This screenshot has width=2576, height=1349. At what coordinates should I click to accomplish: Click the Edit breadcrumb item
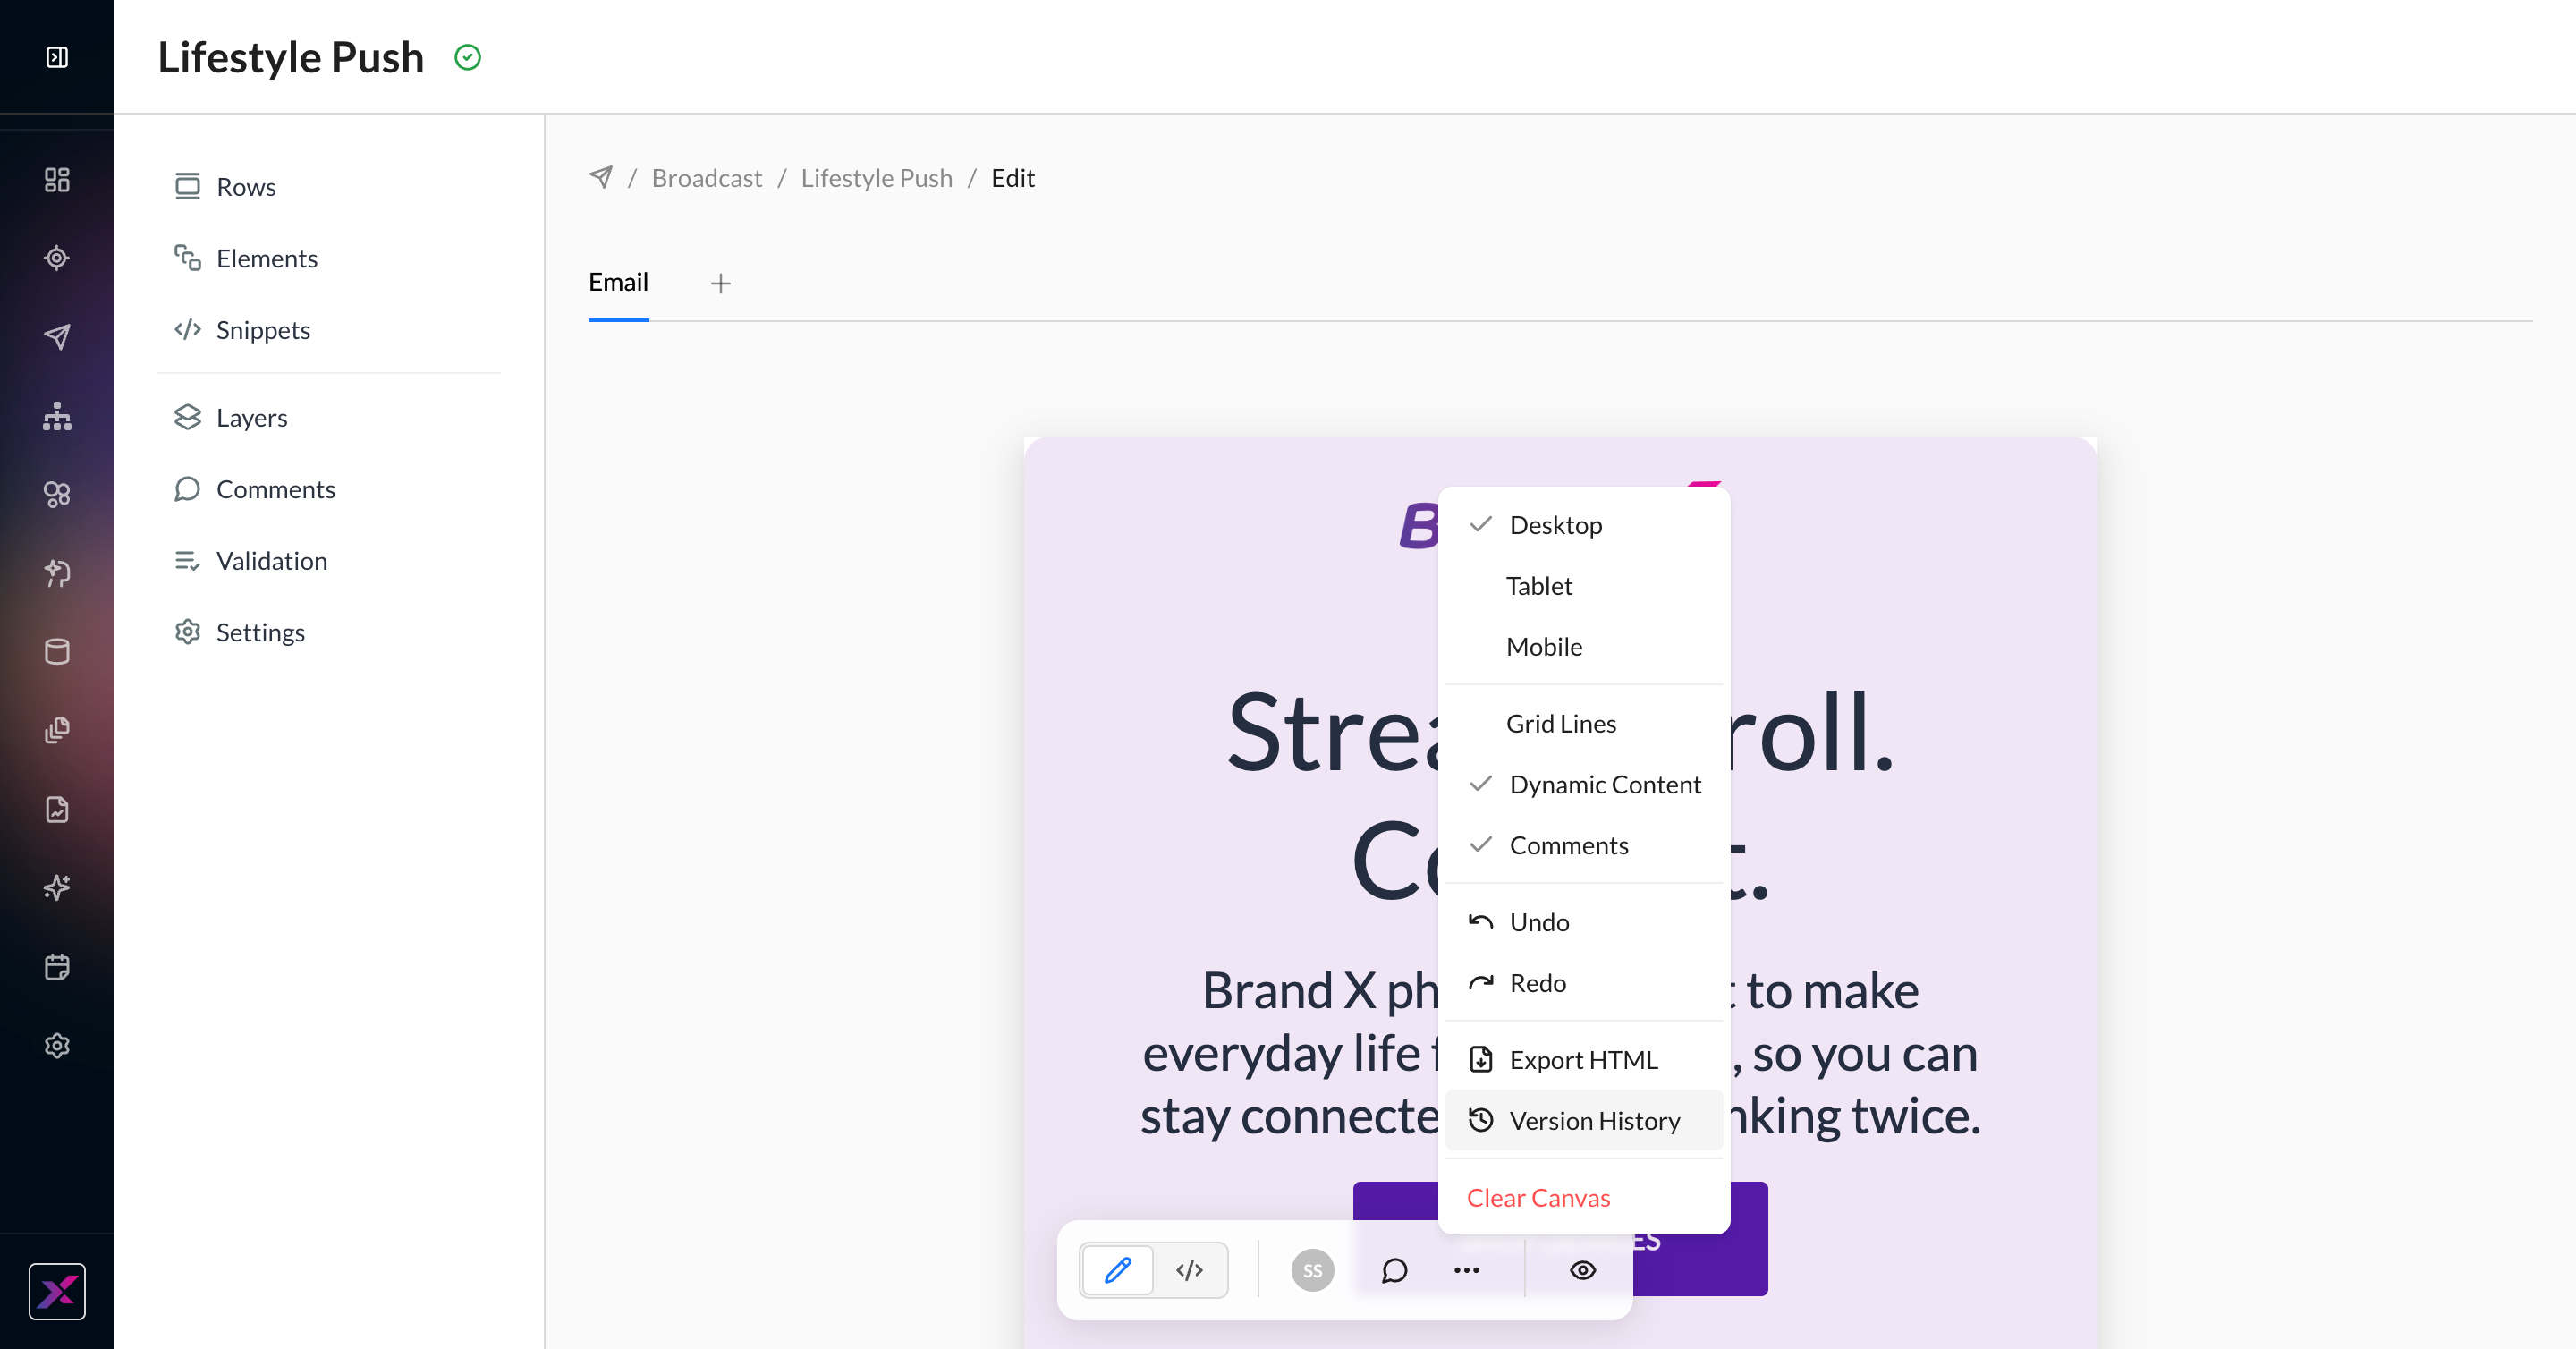[x=1013, y=178]
